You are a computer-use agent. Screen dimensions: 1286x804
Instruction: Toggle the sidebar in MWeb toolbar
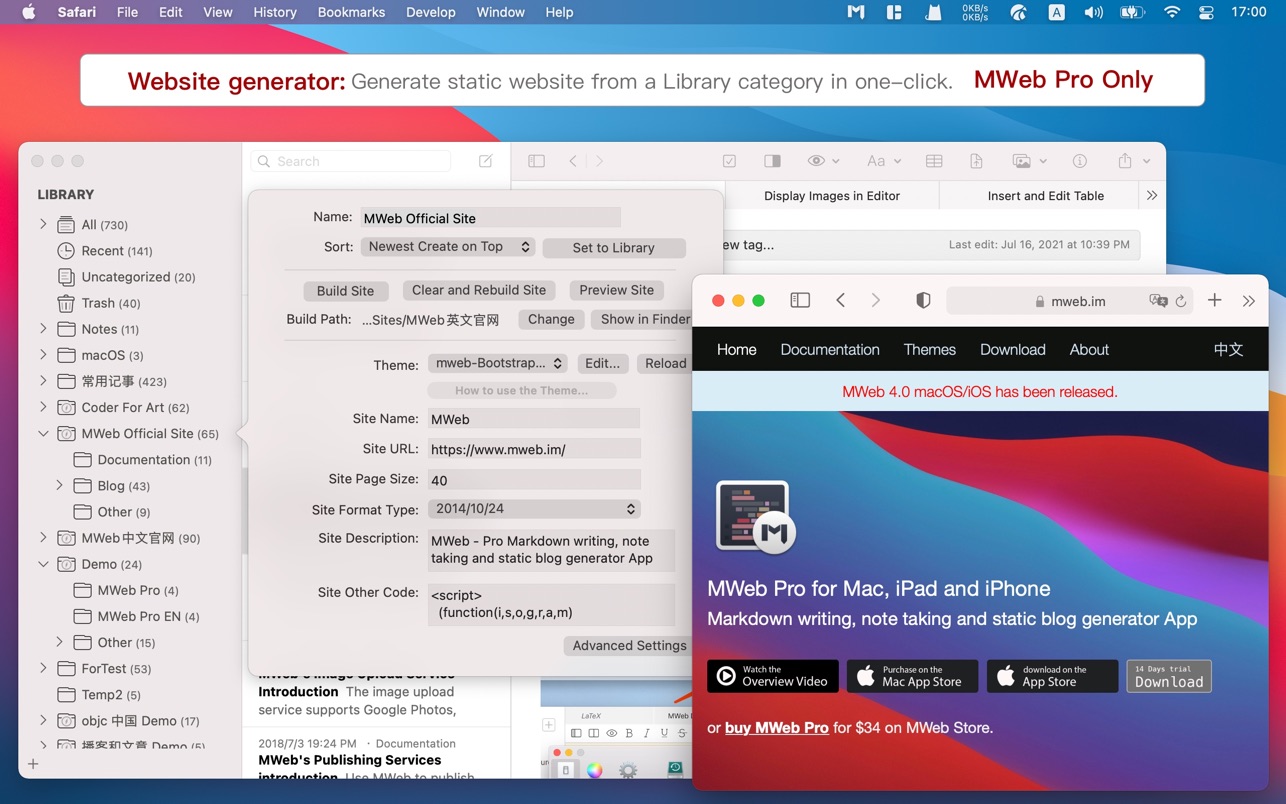(x=536, y=161)
